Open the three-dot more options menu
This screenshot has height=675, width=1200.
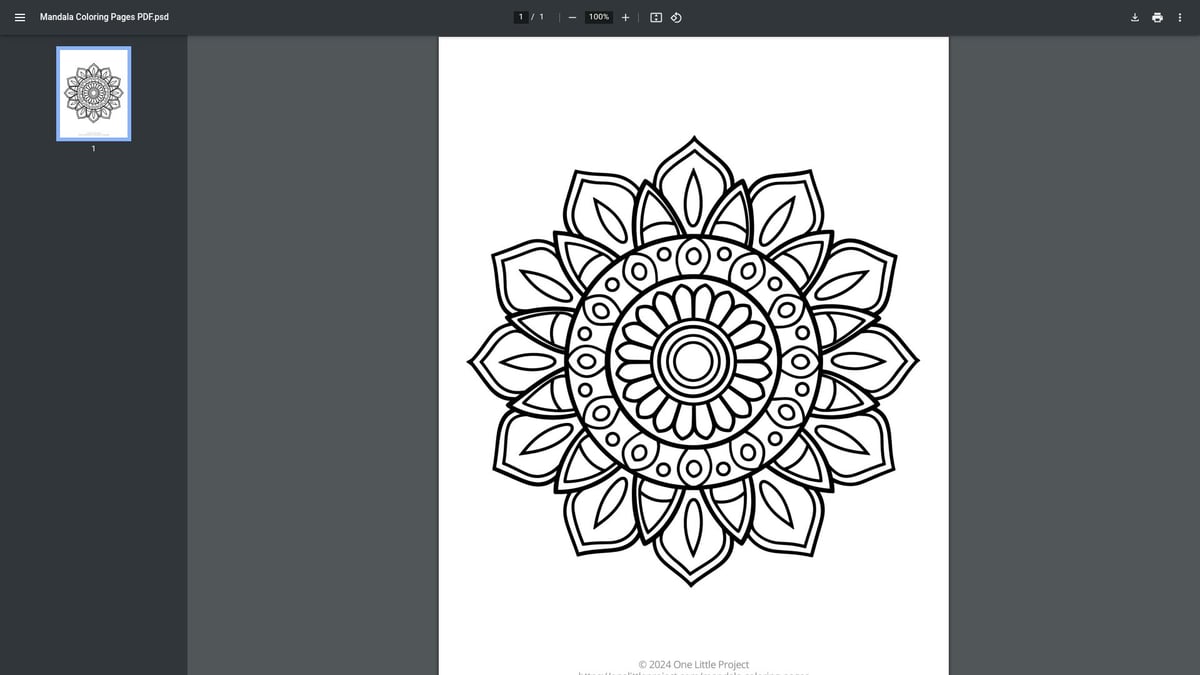1180,17
